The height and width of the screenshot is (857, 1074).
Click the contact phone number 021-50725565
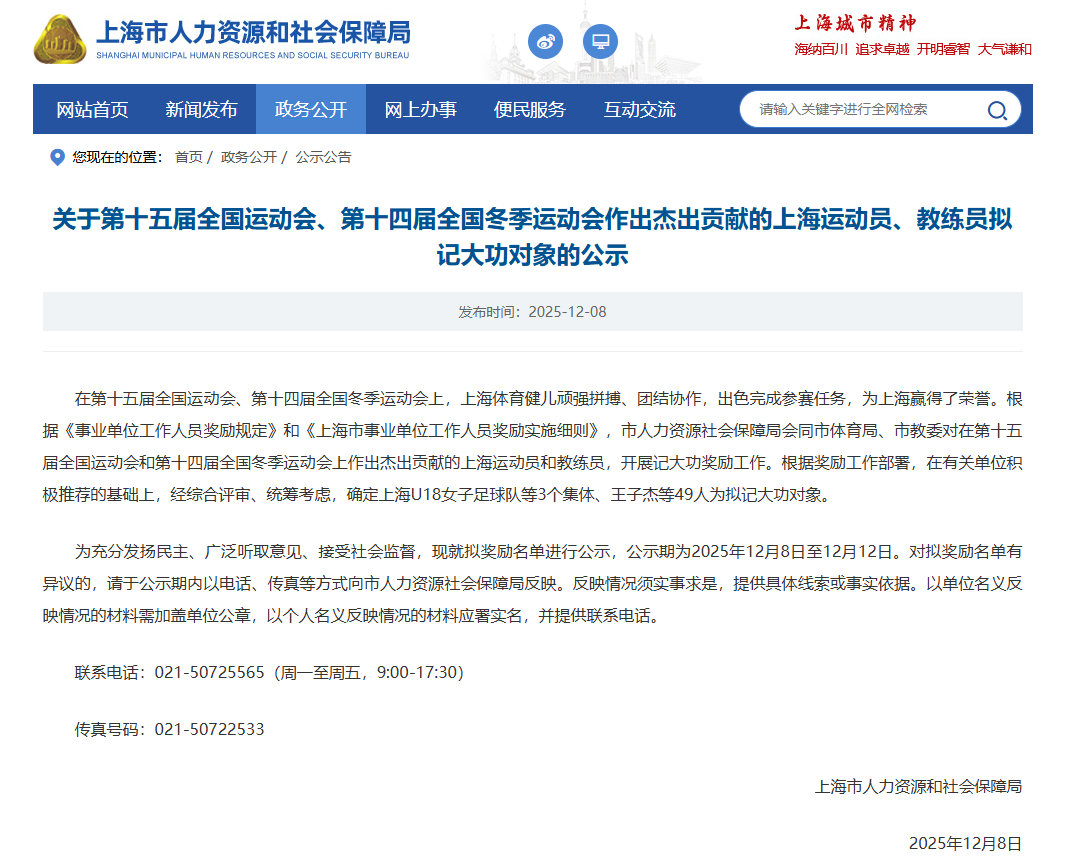click(x=209, y=673)
